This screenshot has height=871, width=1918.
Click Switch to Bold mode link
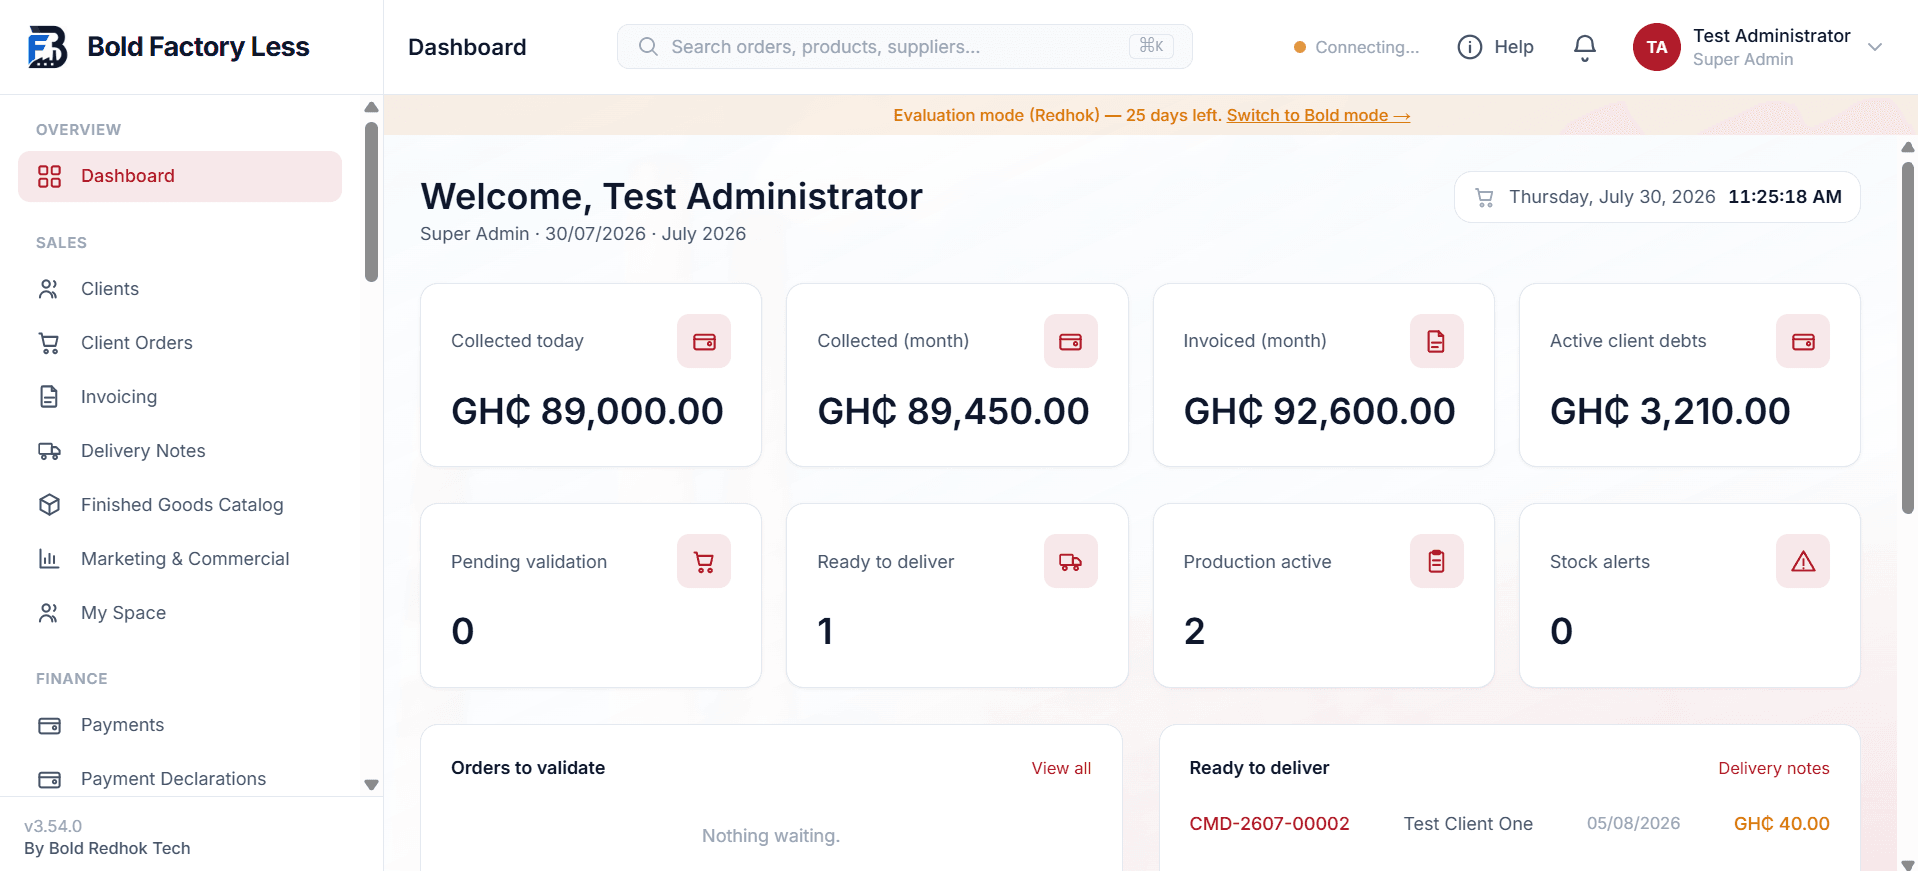[x=1318, y=116]
